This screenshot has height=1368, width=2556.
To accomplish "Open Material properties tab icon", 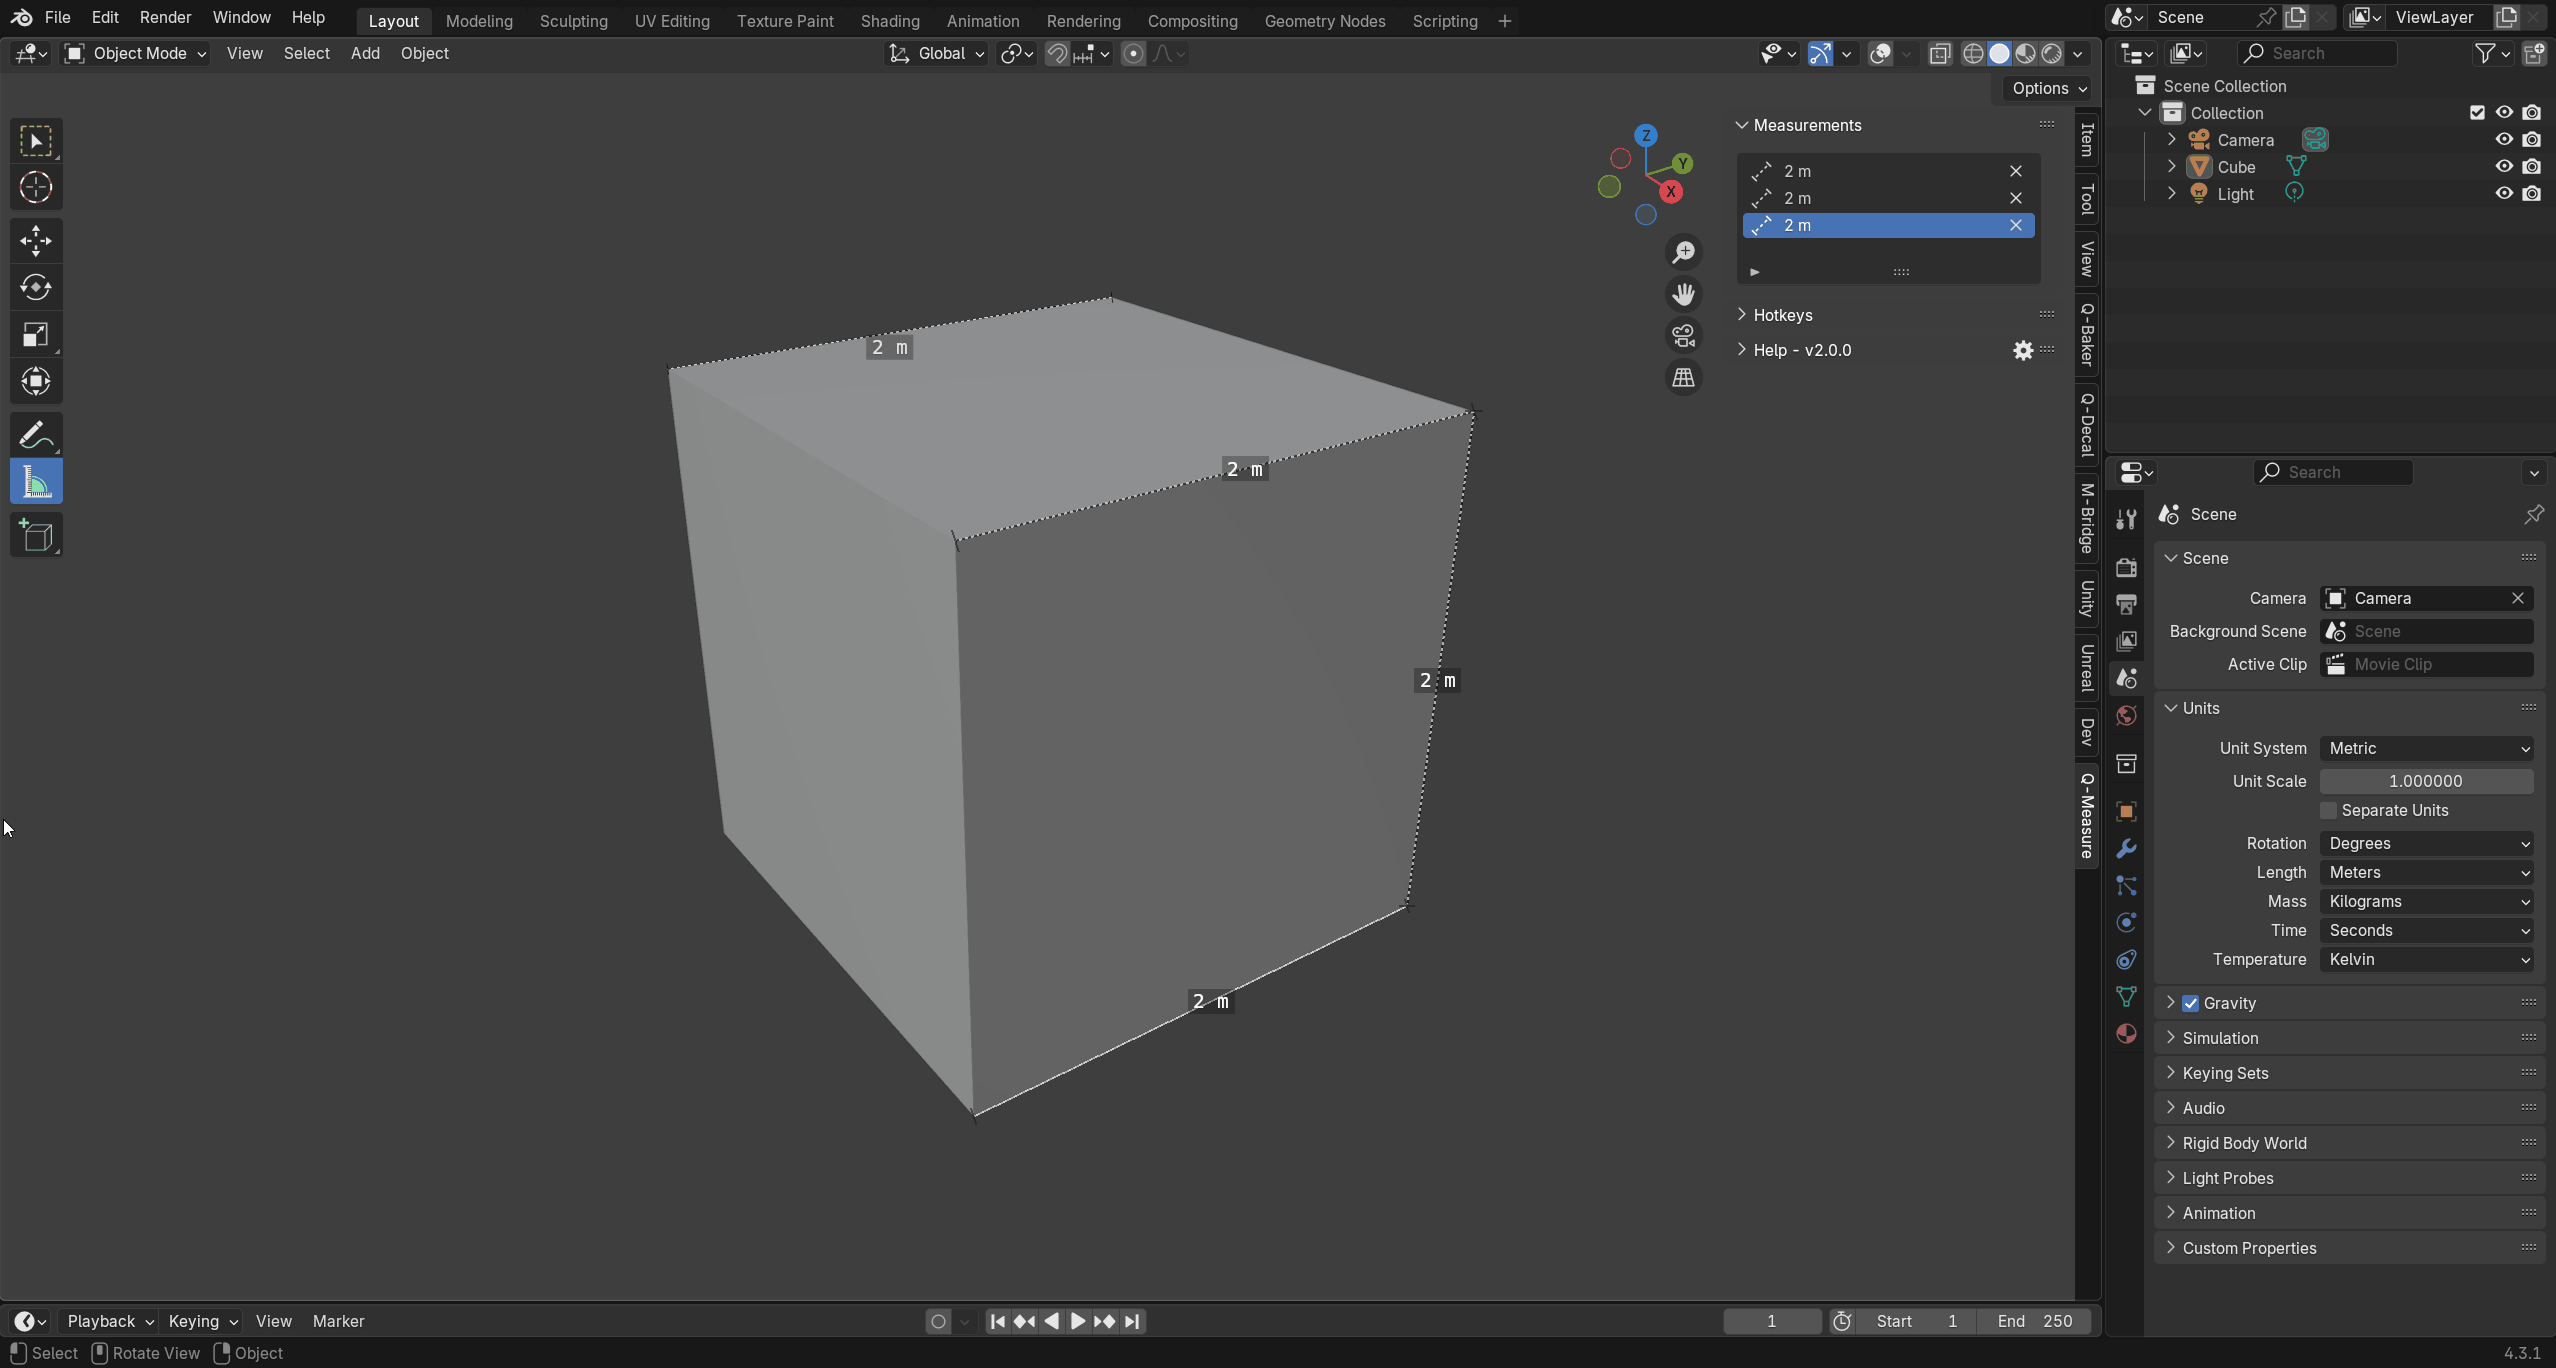I will click(2126, 1034).
